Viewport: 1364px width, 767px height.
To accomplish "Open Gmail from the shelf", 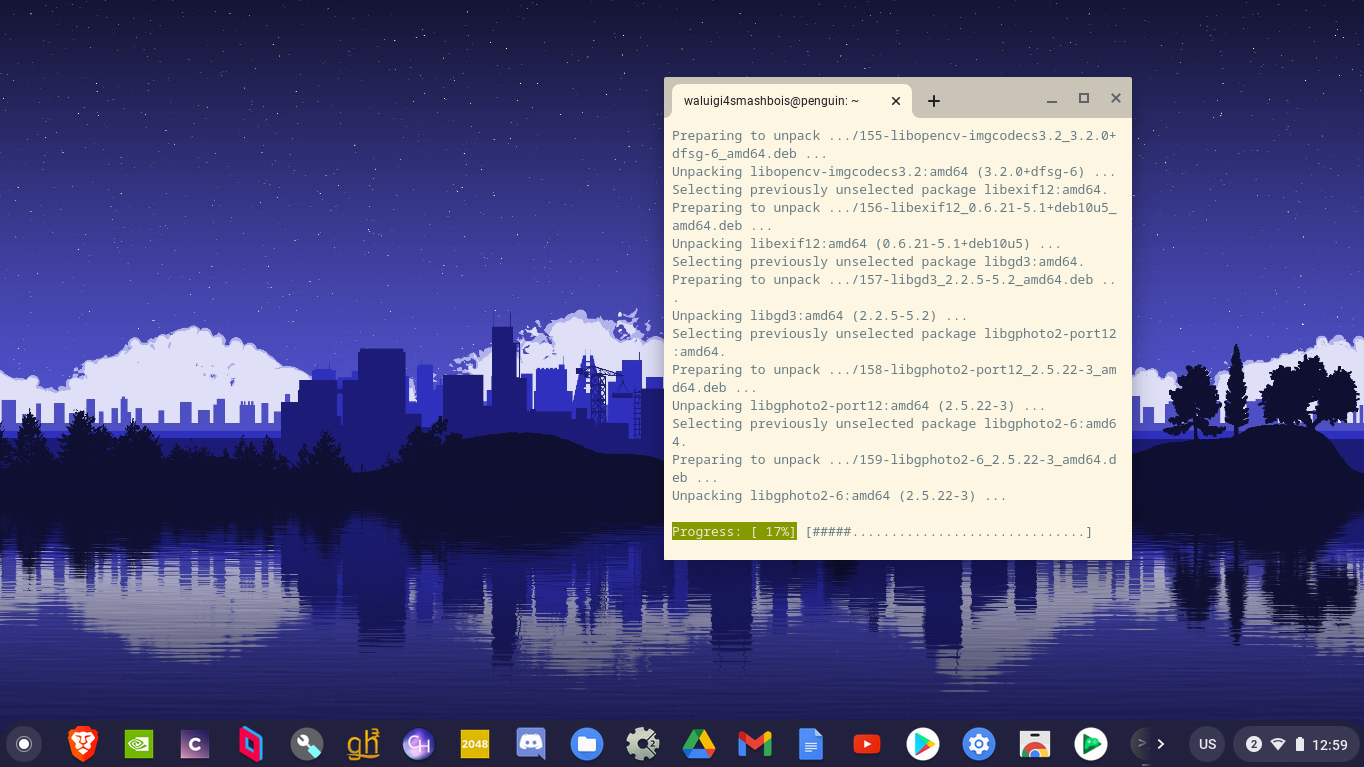I will [754, 744].
